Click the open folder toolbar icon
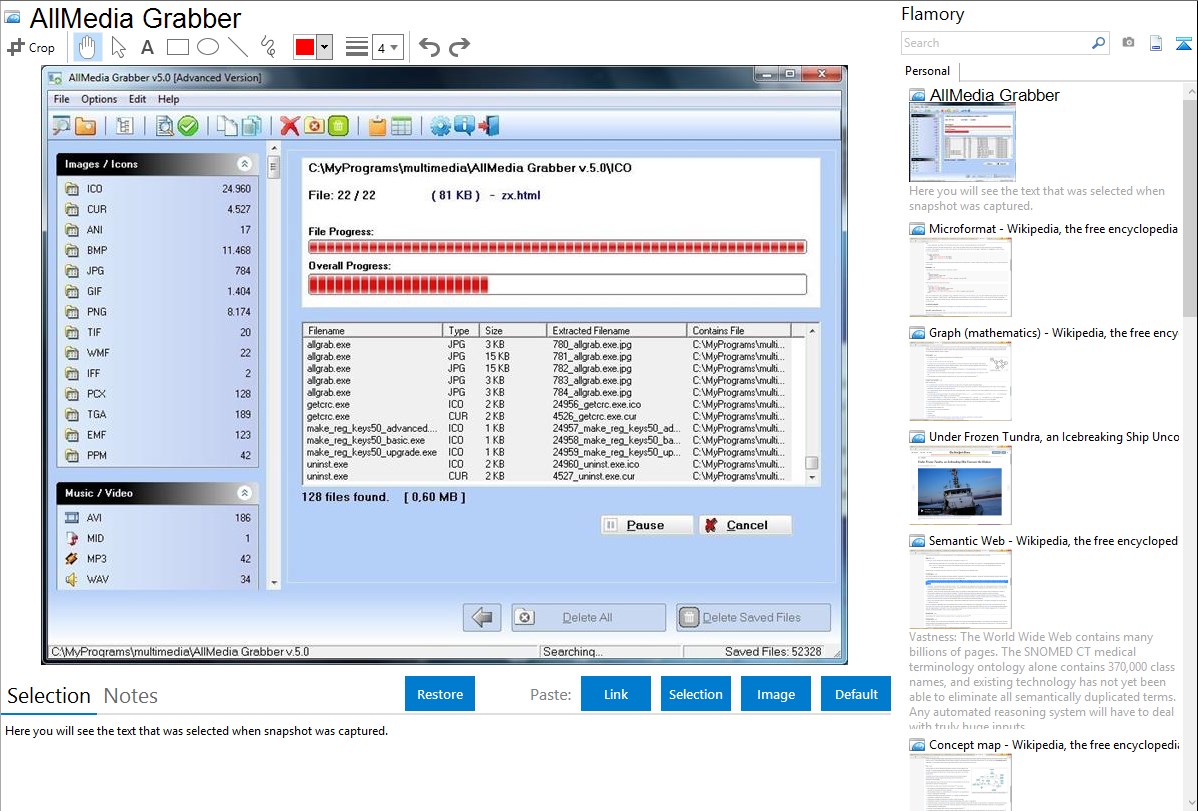The width and height of the screenshot is (1198, 811). (x=86, y=126)
